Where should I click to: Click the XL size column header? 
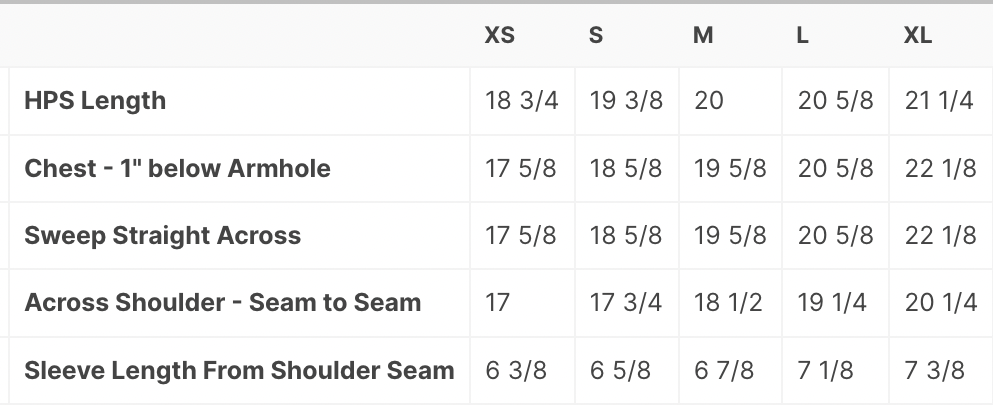point(918,35)
